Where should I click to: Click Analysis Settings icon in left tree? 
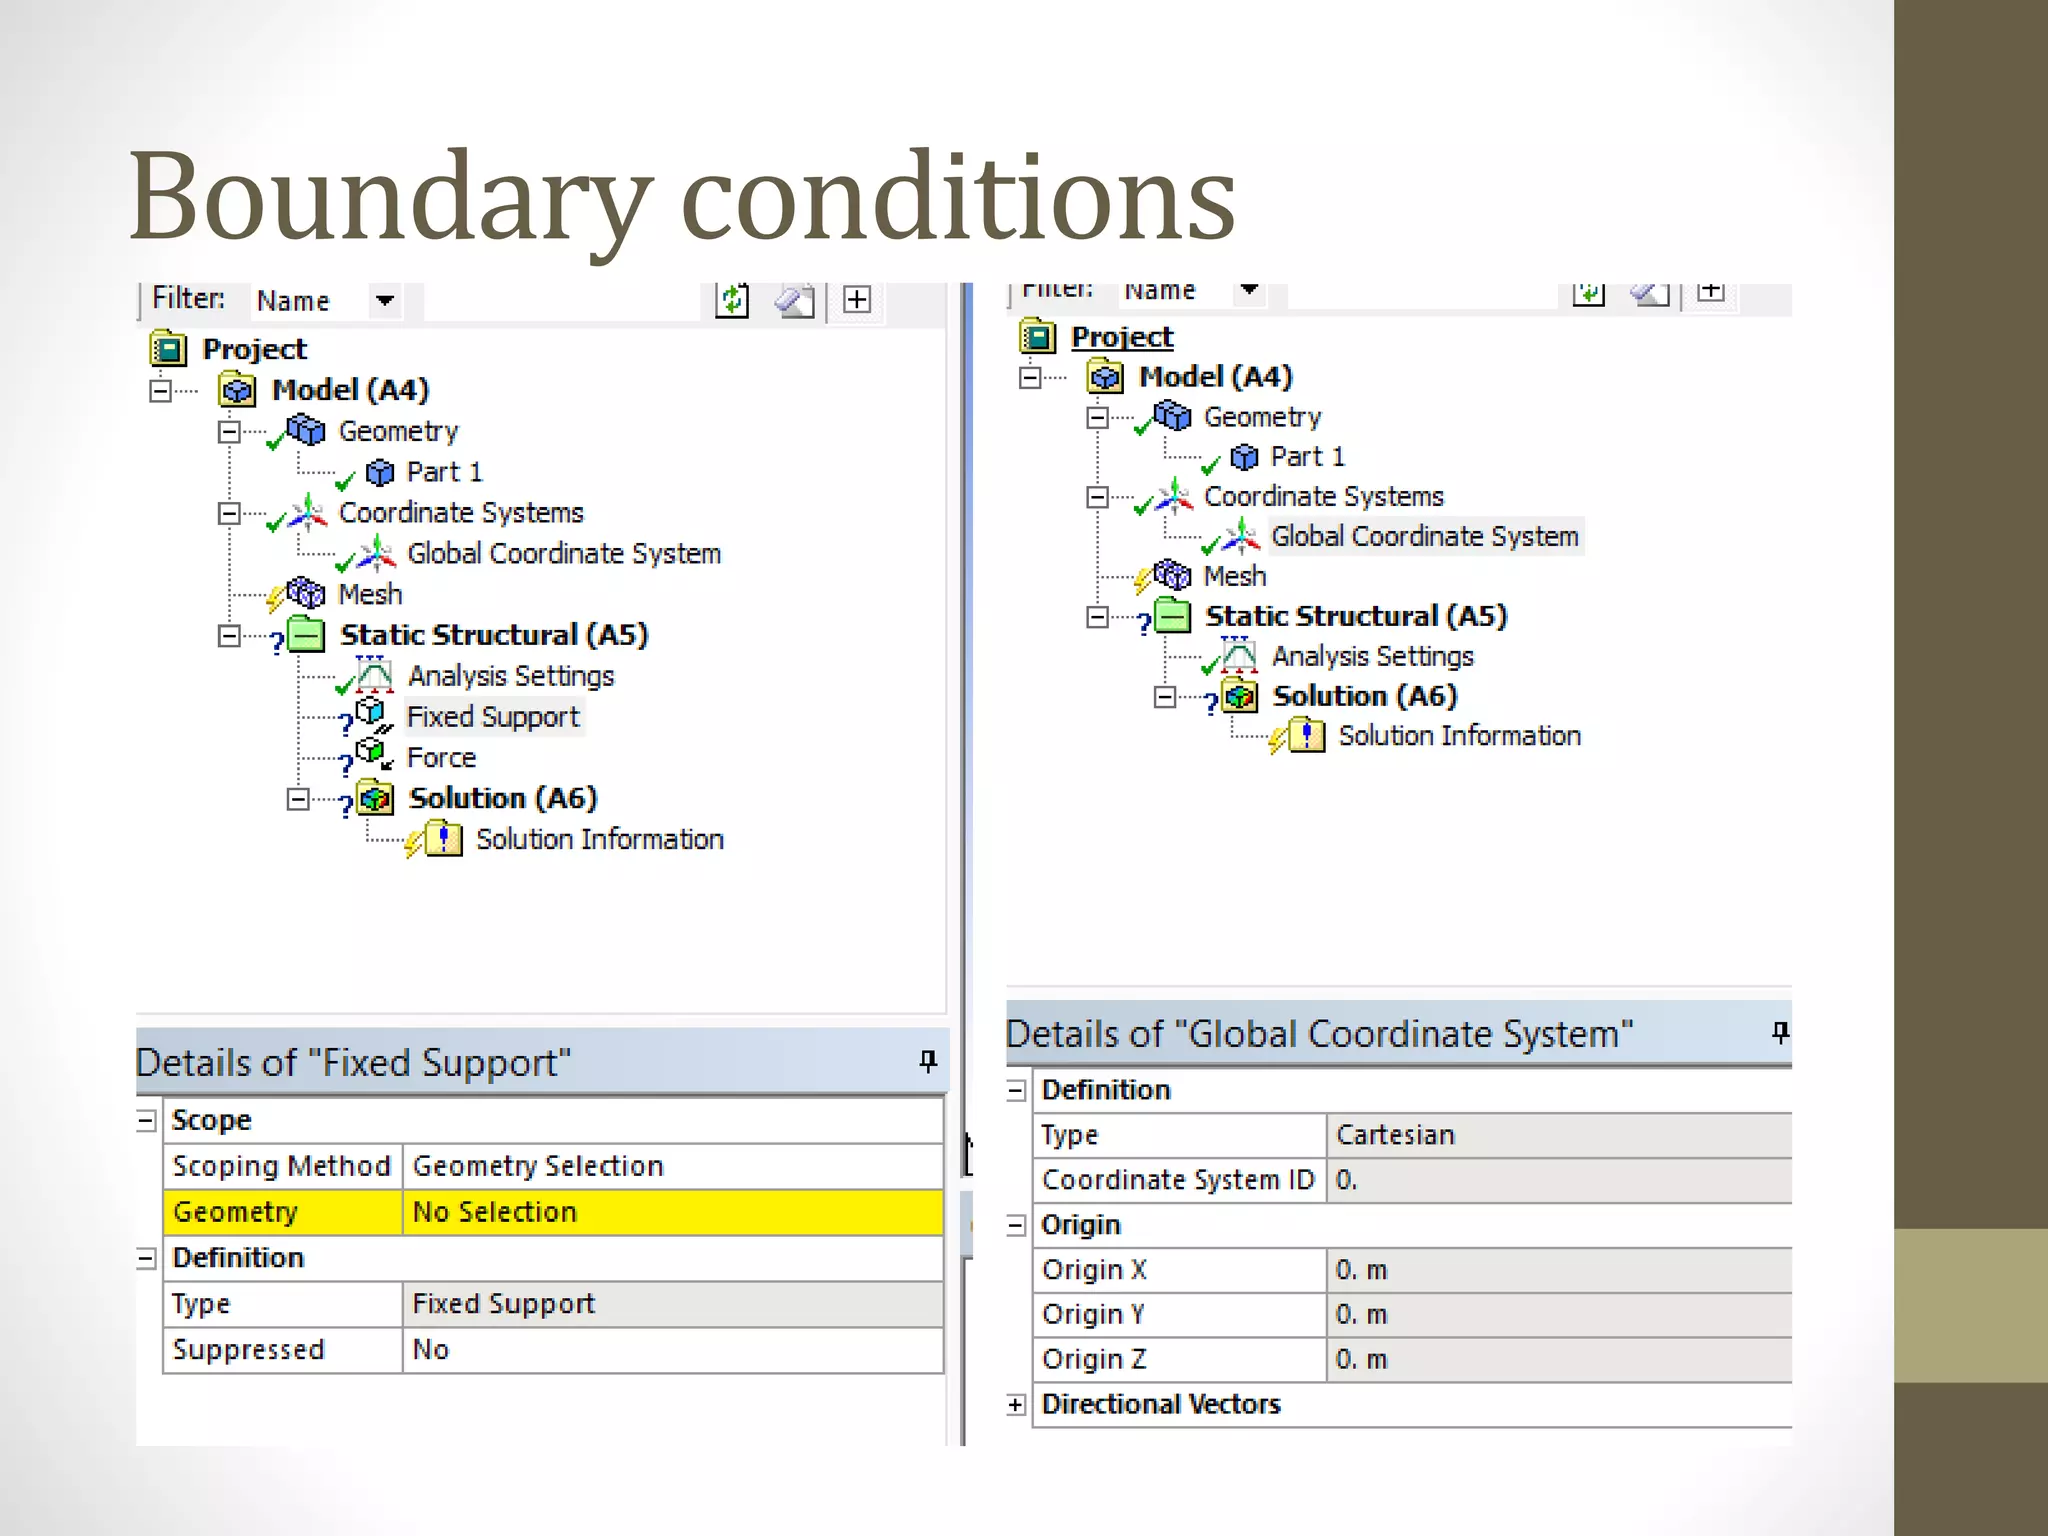point(374,675)
